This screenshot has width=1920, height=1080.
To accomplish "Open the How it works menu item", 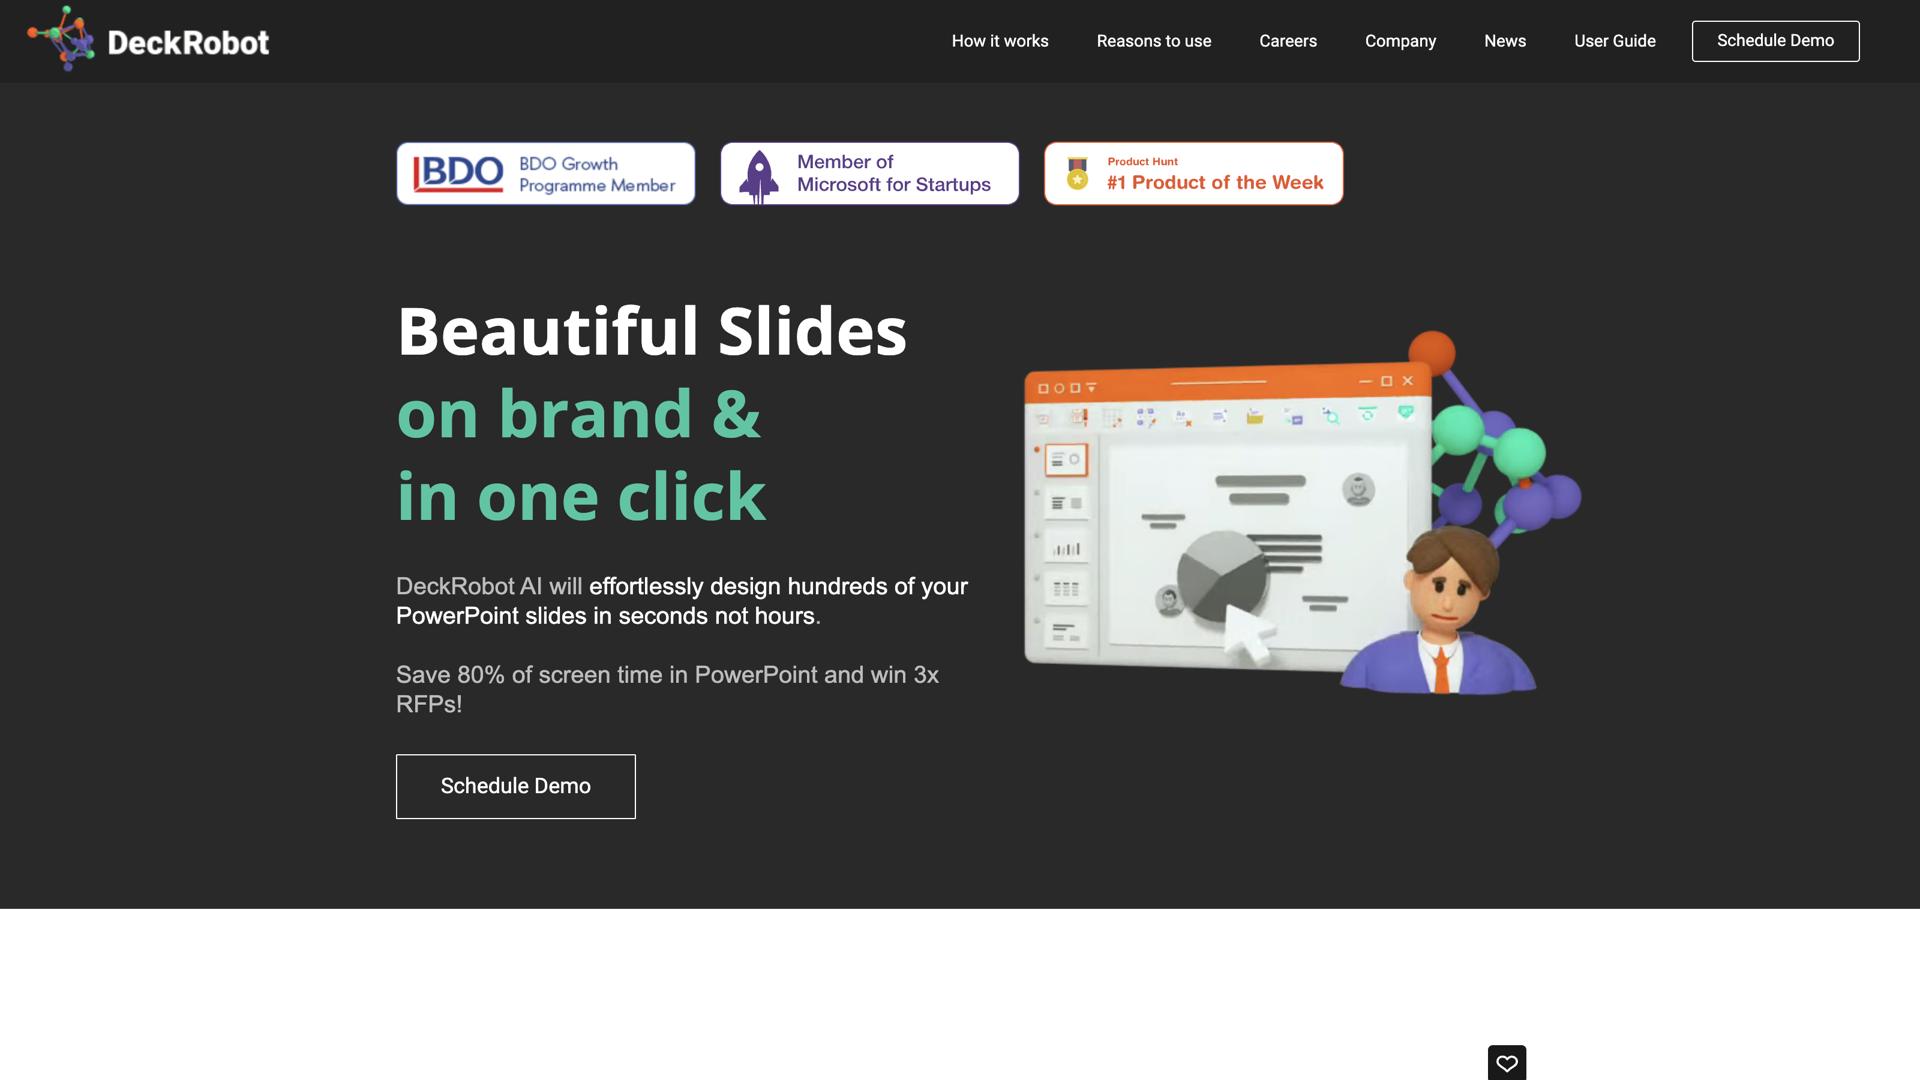I will pyautogui.click(x=999, y=41).
